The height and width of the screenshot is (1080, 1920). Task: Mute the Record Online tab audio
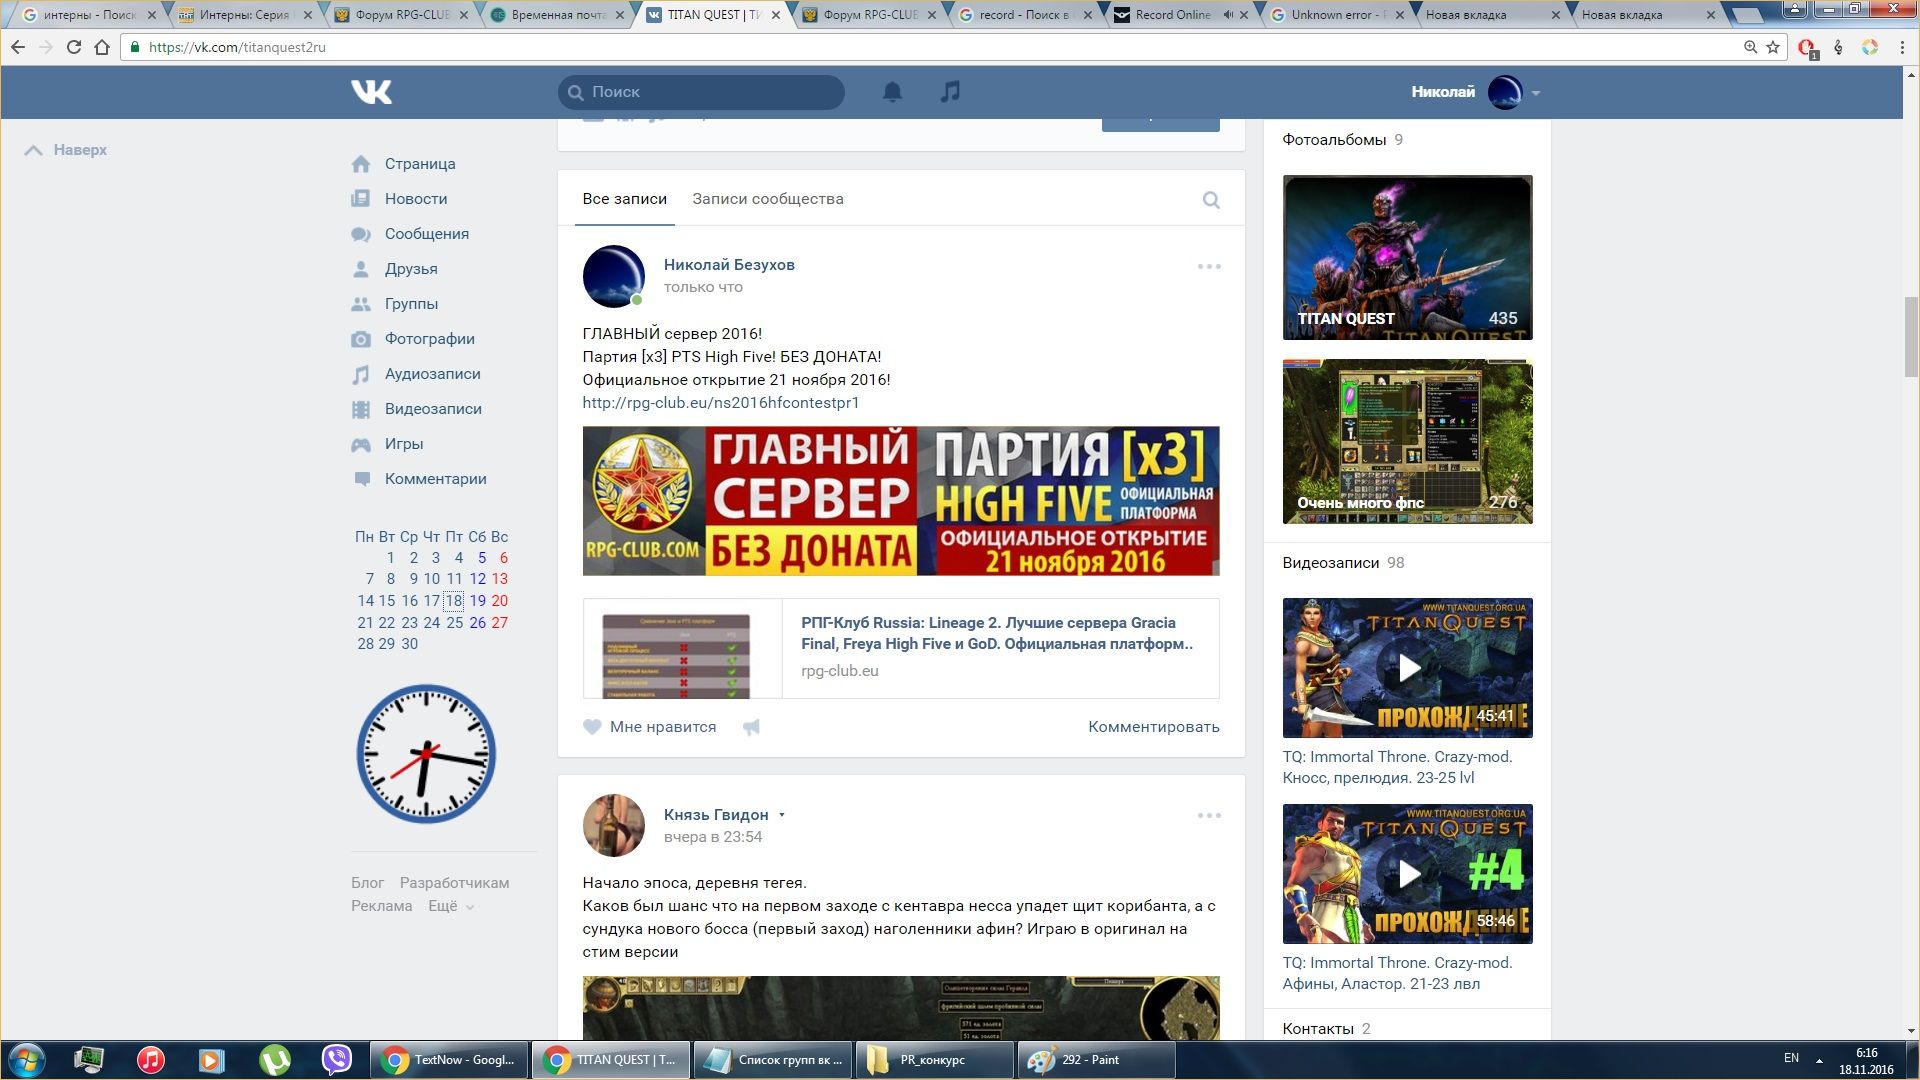[x=1228, y=15]
